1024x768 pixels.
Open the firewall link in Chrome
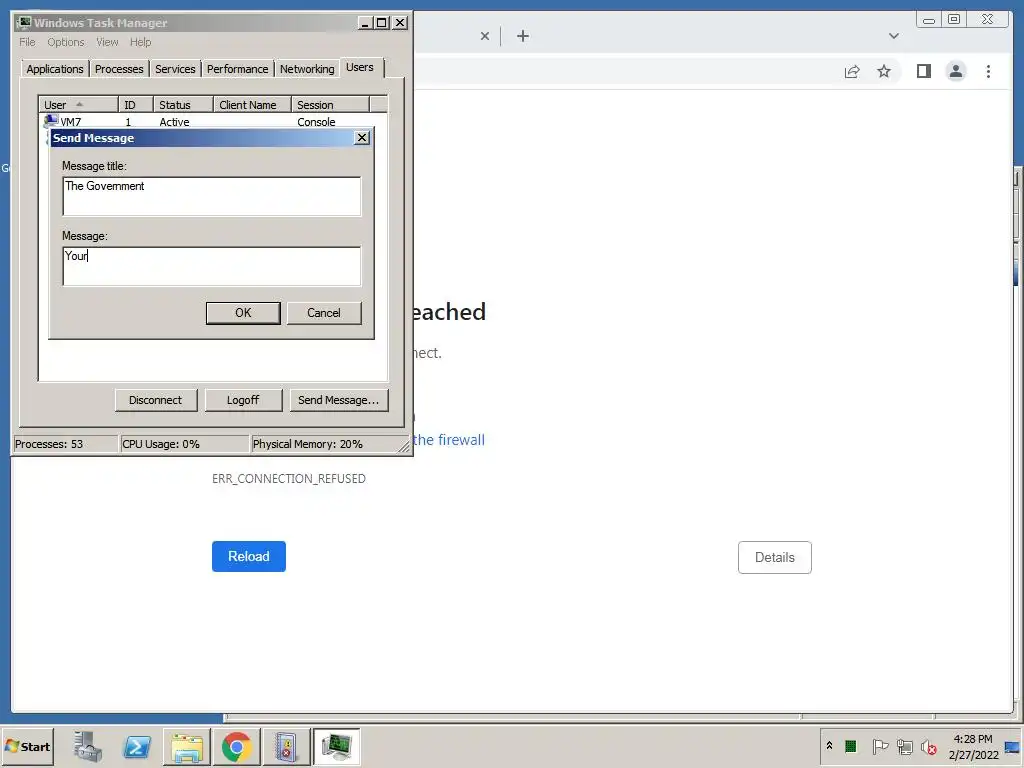[x=449, y=440]
